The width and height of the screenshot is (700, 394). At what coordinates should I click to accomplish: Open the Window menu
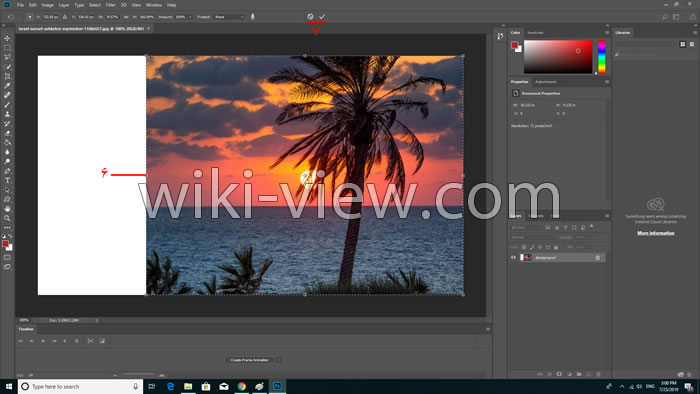pos(154,5)
